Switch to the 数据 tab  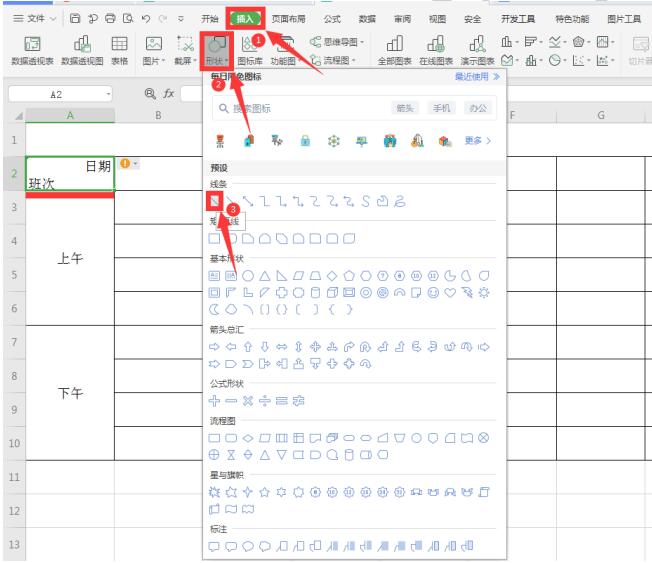[x=367, y=19]
